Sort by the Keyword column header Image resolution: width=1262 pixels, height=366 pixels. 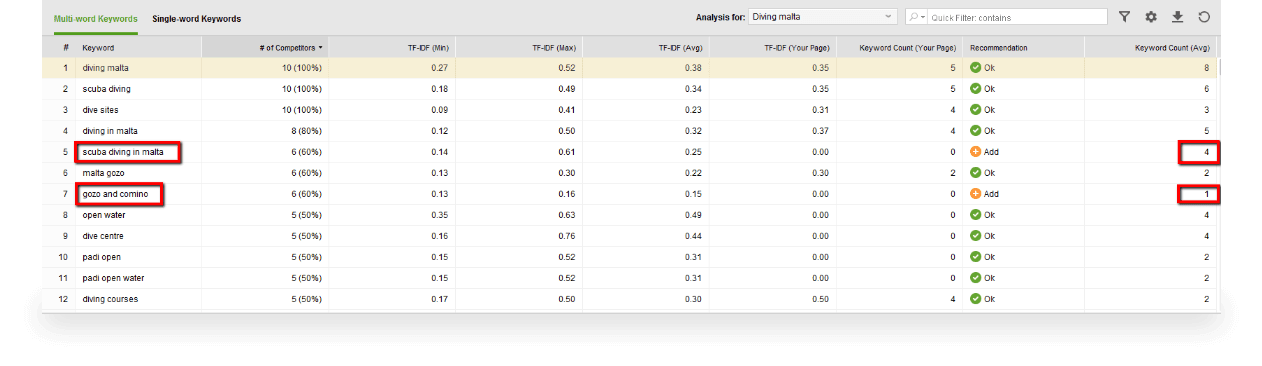[x=139, y=47]
